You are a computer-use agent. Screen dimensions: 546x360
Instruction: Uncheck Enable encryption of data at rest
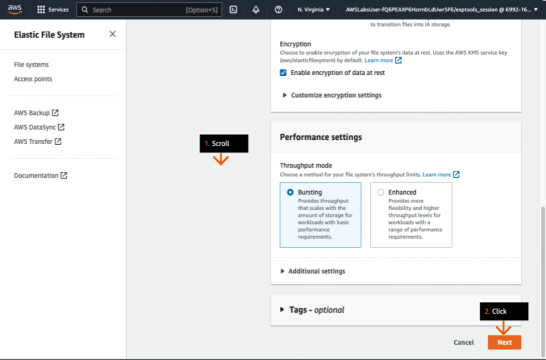(283, 72)
